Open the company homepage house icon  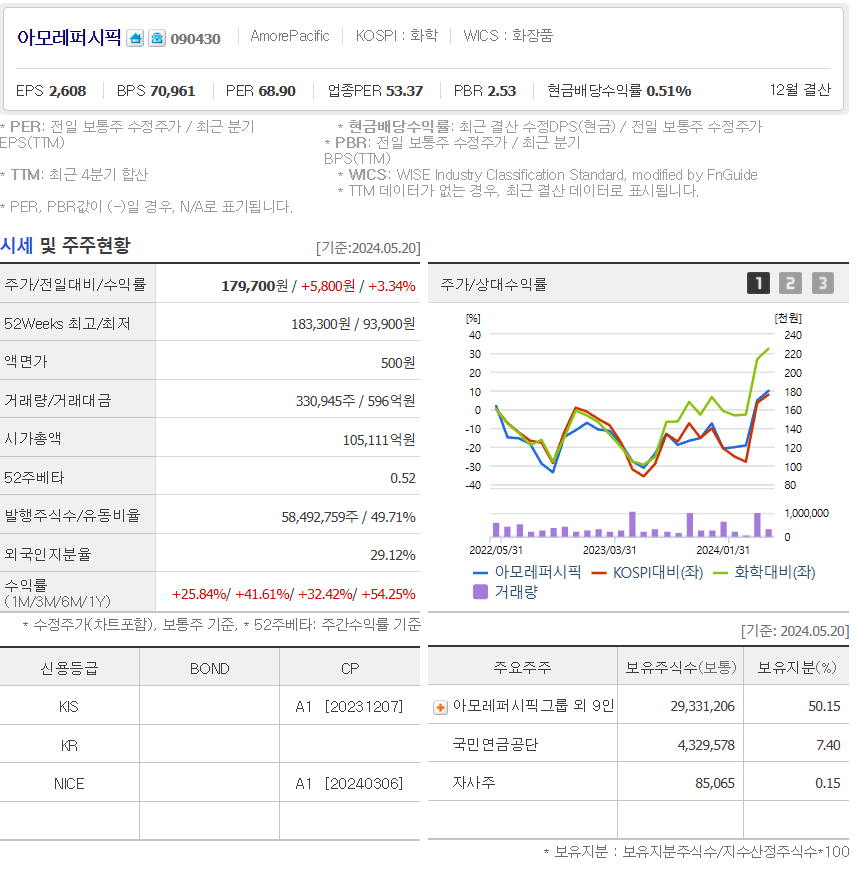135,38
